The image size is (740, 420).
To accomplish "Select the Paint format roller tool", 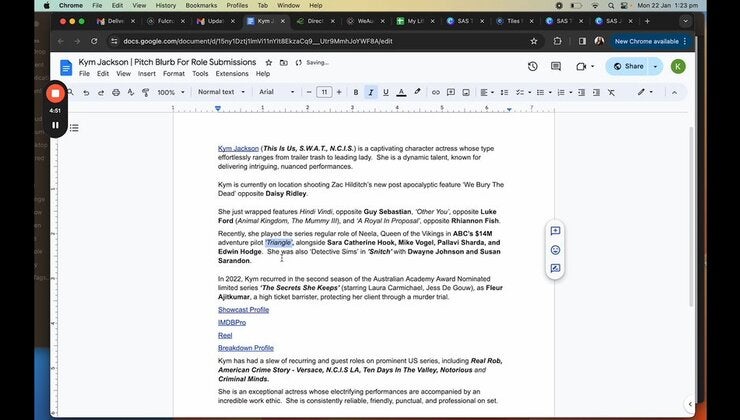I will point(146,92).
